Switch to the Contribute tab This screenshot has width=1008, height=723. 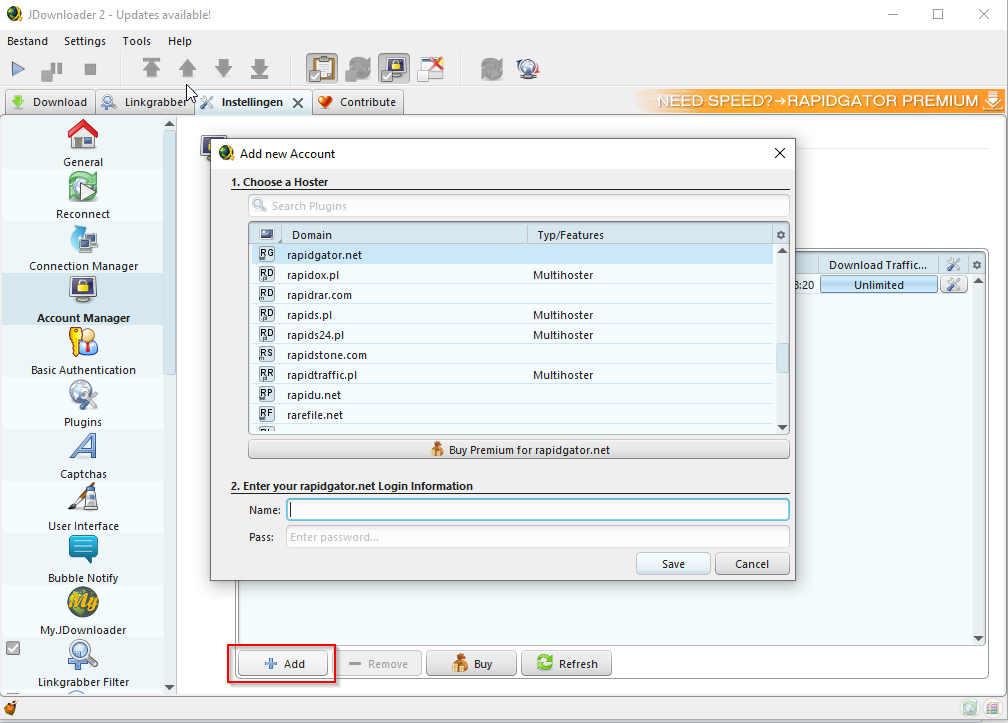(358, 102)
